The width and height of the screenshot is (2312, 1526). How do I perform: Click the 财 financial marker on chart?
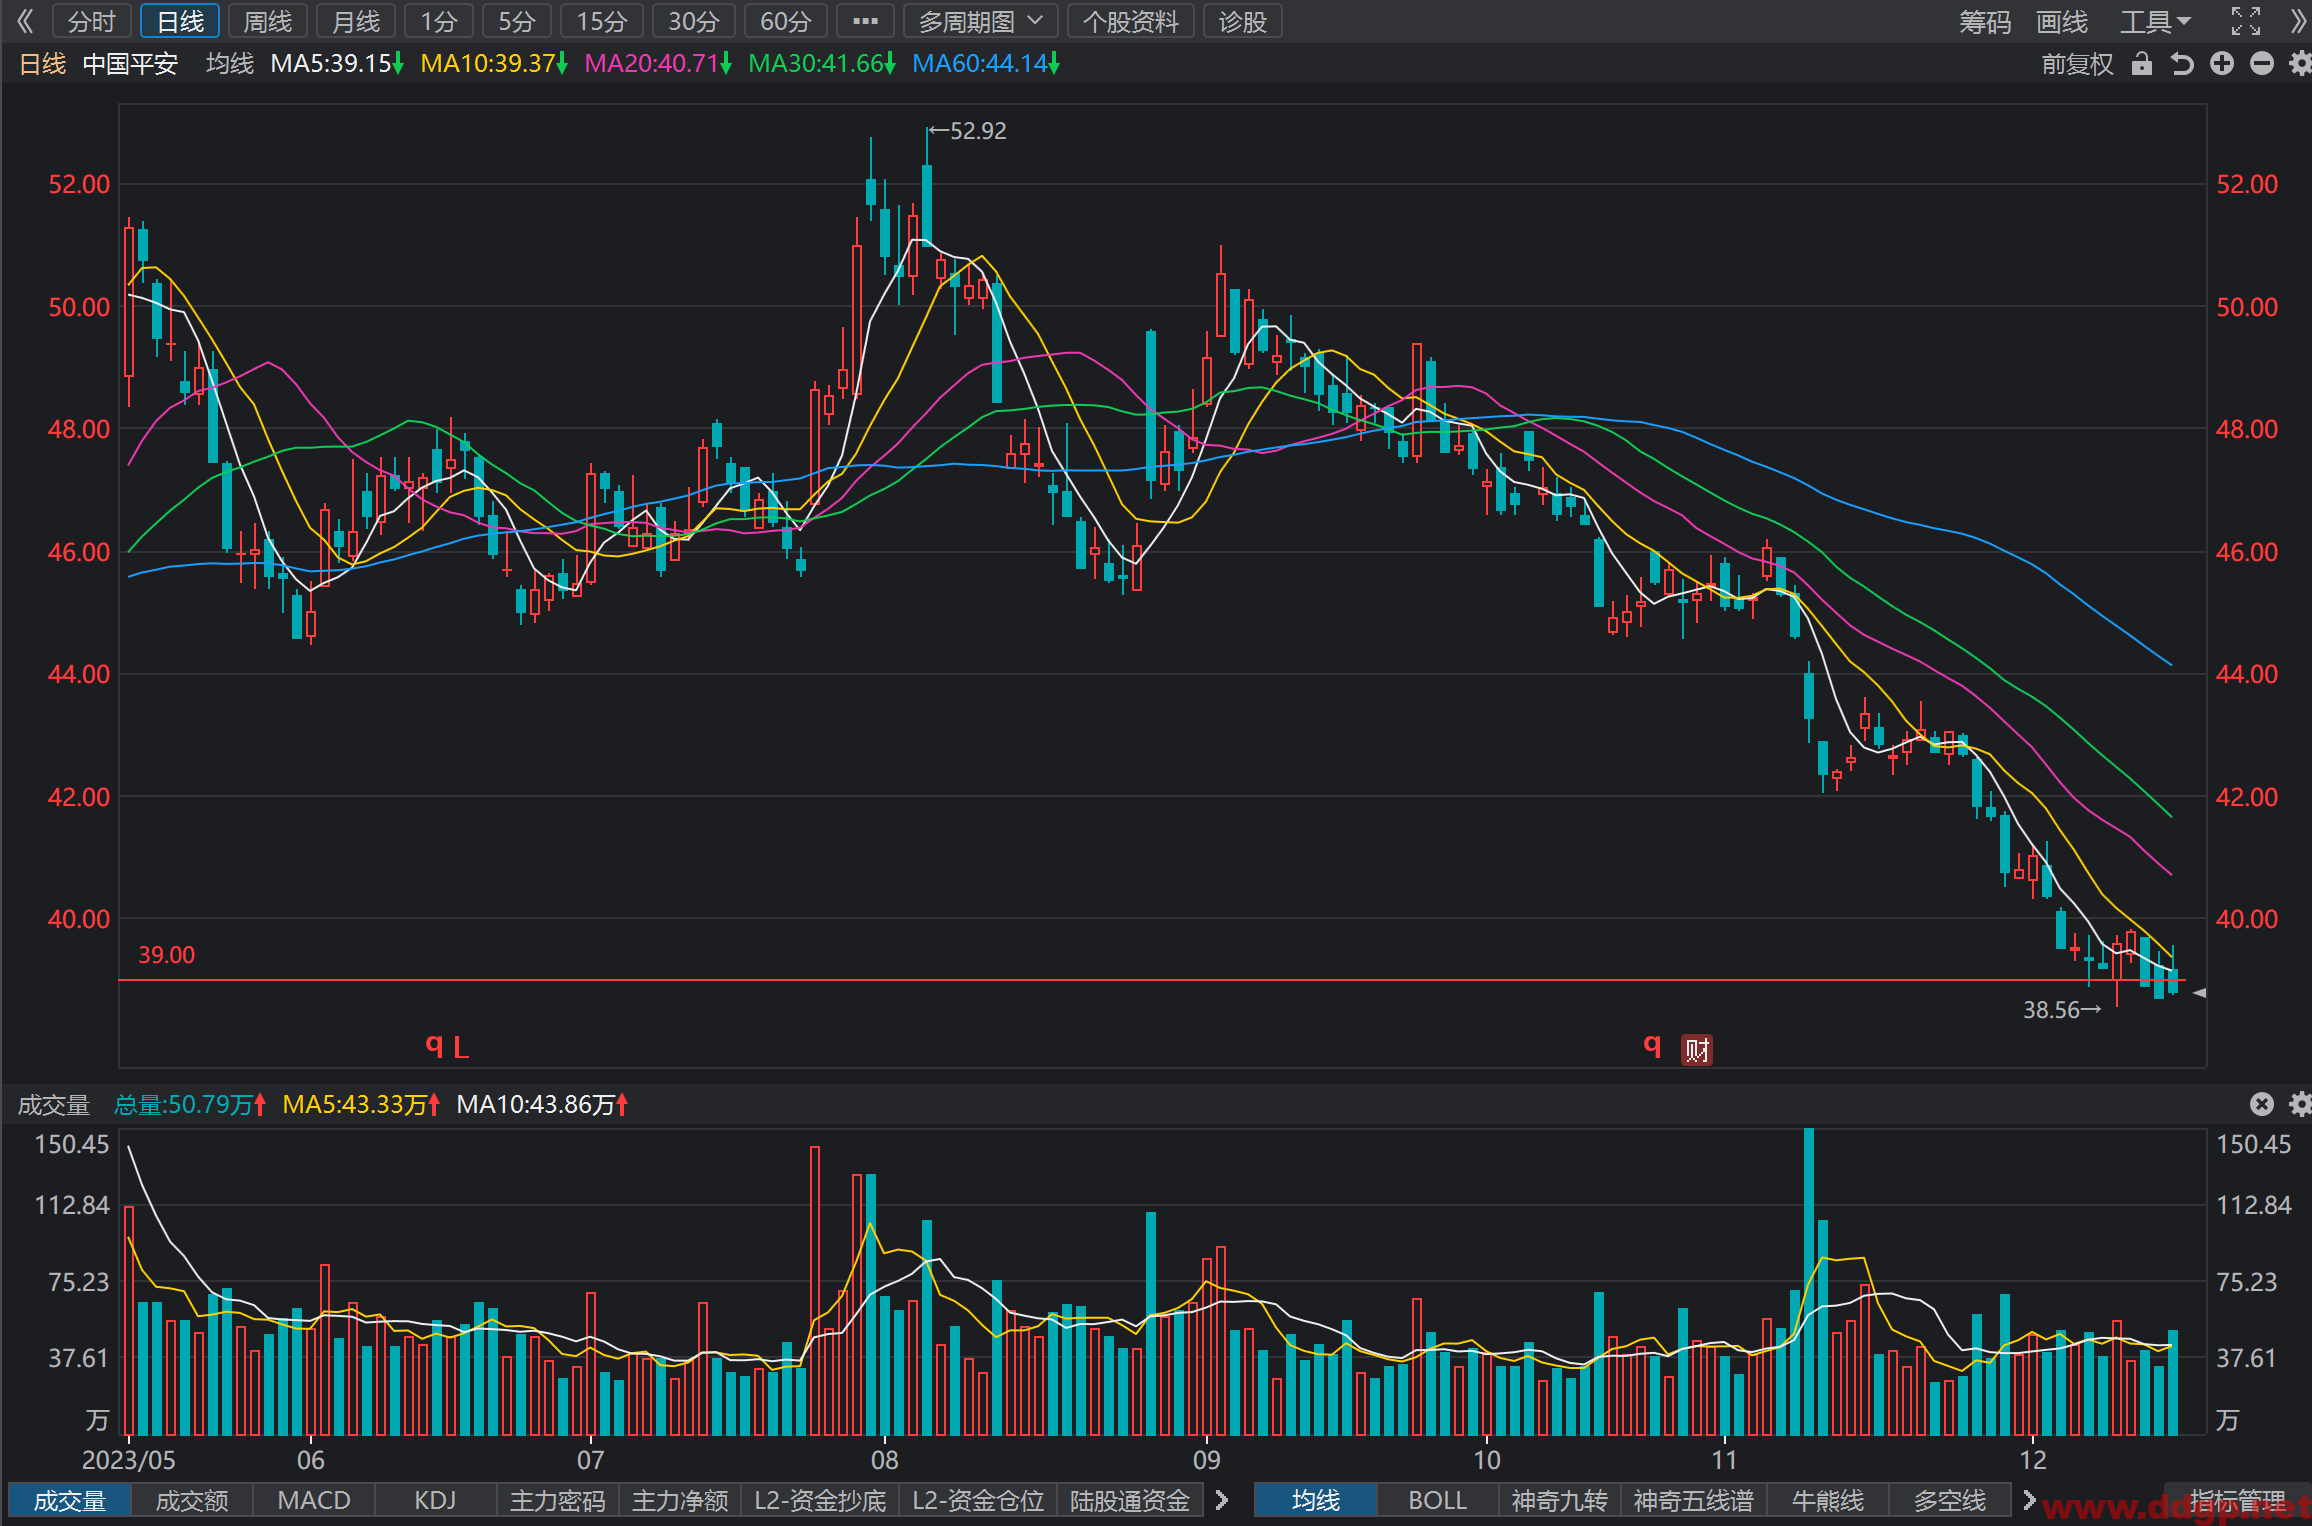1697,1049
